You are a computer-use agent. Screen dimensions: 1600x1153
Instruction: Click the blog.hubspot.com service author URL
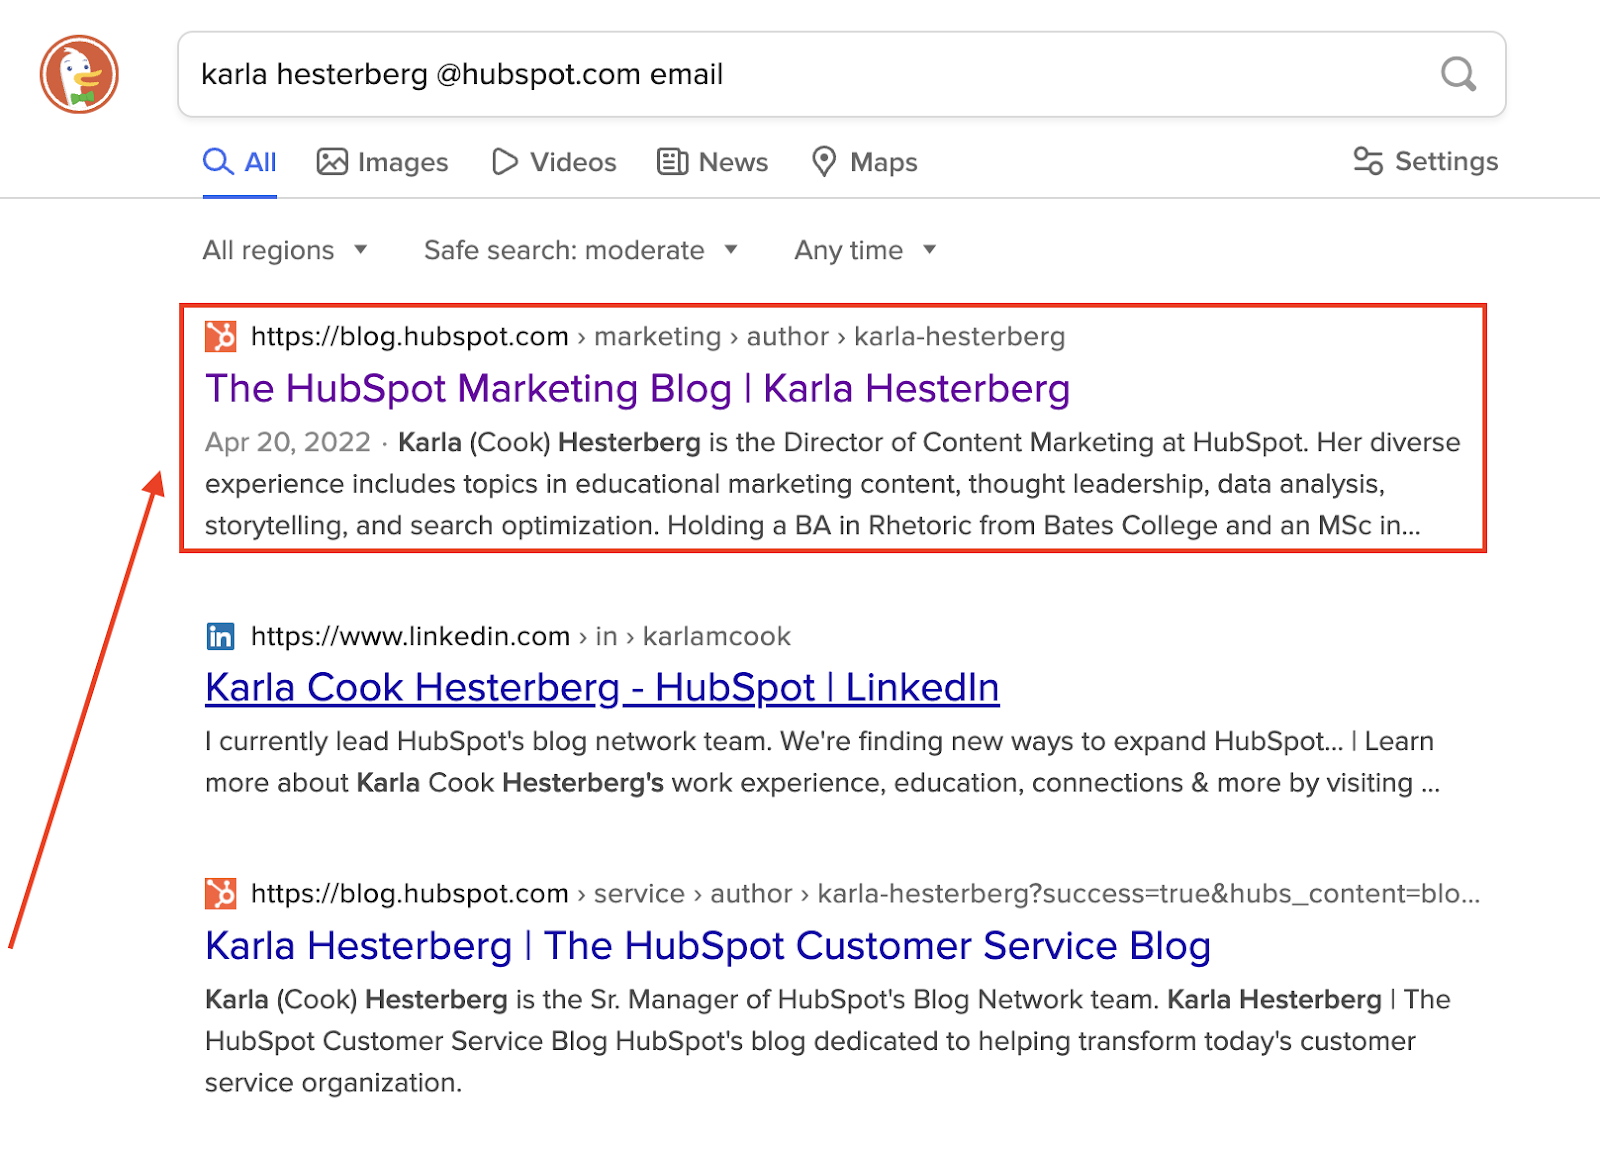pyautogui.click(x=865, y=893)
